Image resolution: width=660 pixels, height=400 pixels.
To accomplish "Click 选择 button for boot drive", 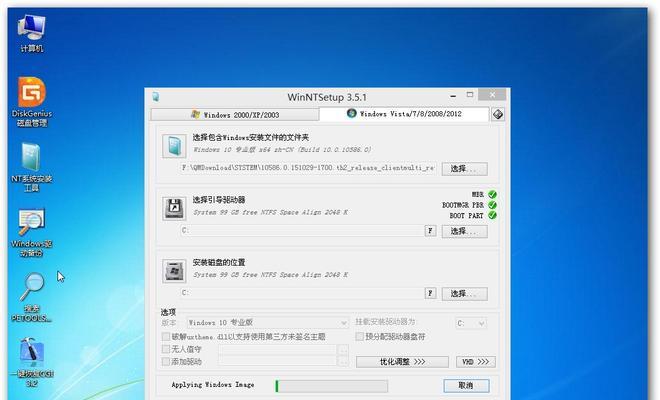I will point(464,231).
